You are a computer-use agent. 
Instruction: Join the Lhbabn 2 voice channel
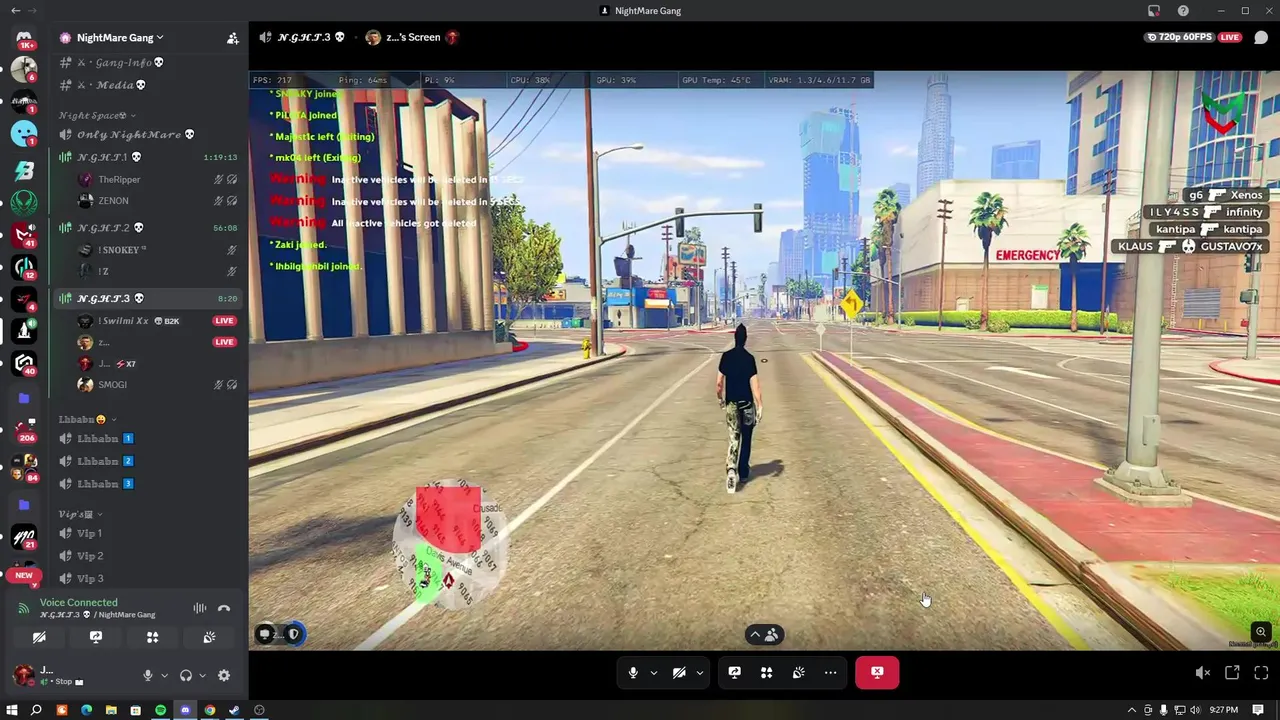click(x=98, y=461)
